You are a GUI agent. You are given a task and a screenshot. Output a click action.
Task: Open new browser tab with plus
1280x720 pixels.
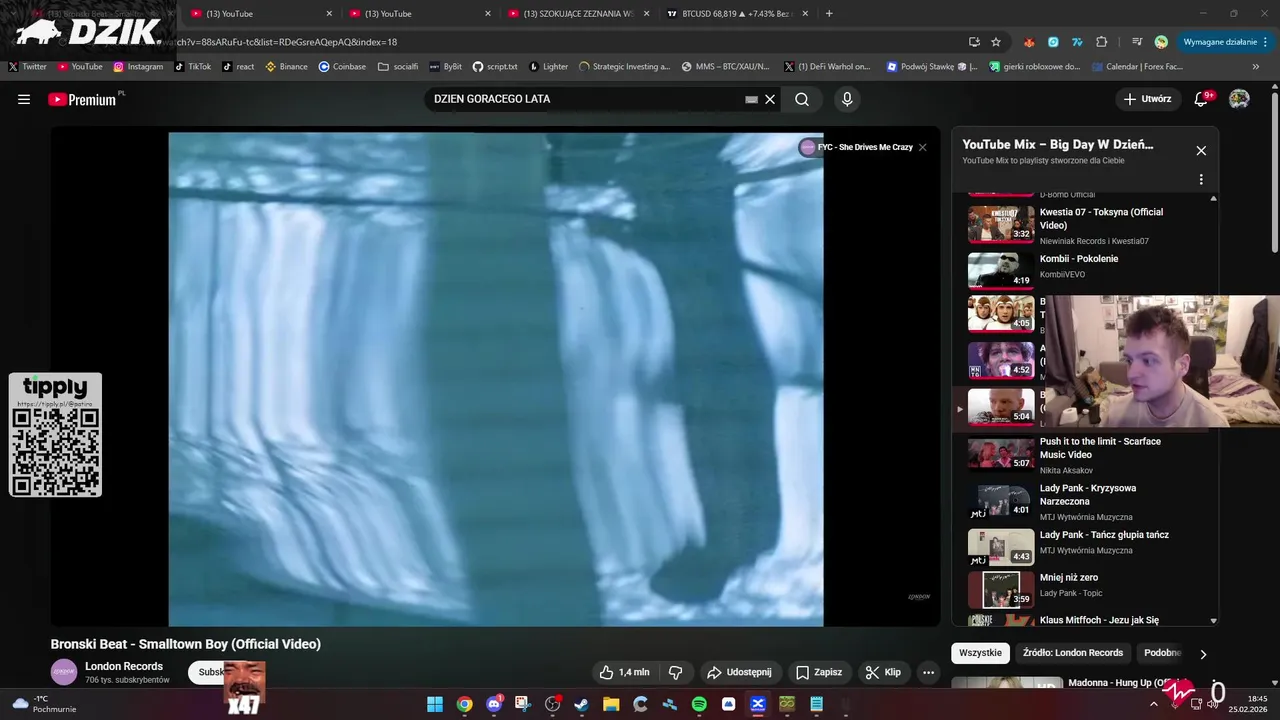point(829,13)
